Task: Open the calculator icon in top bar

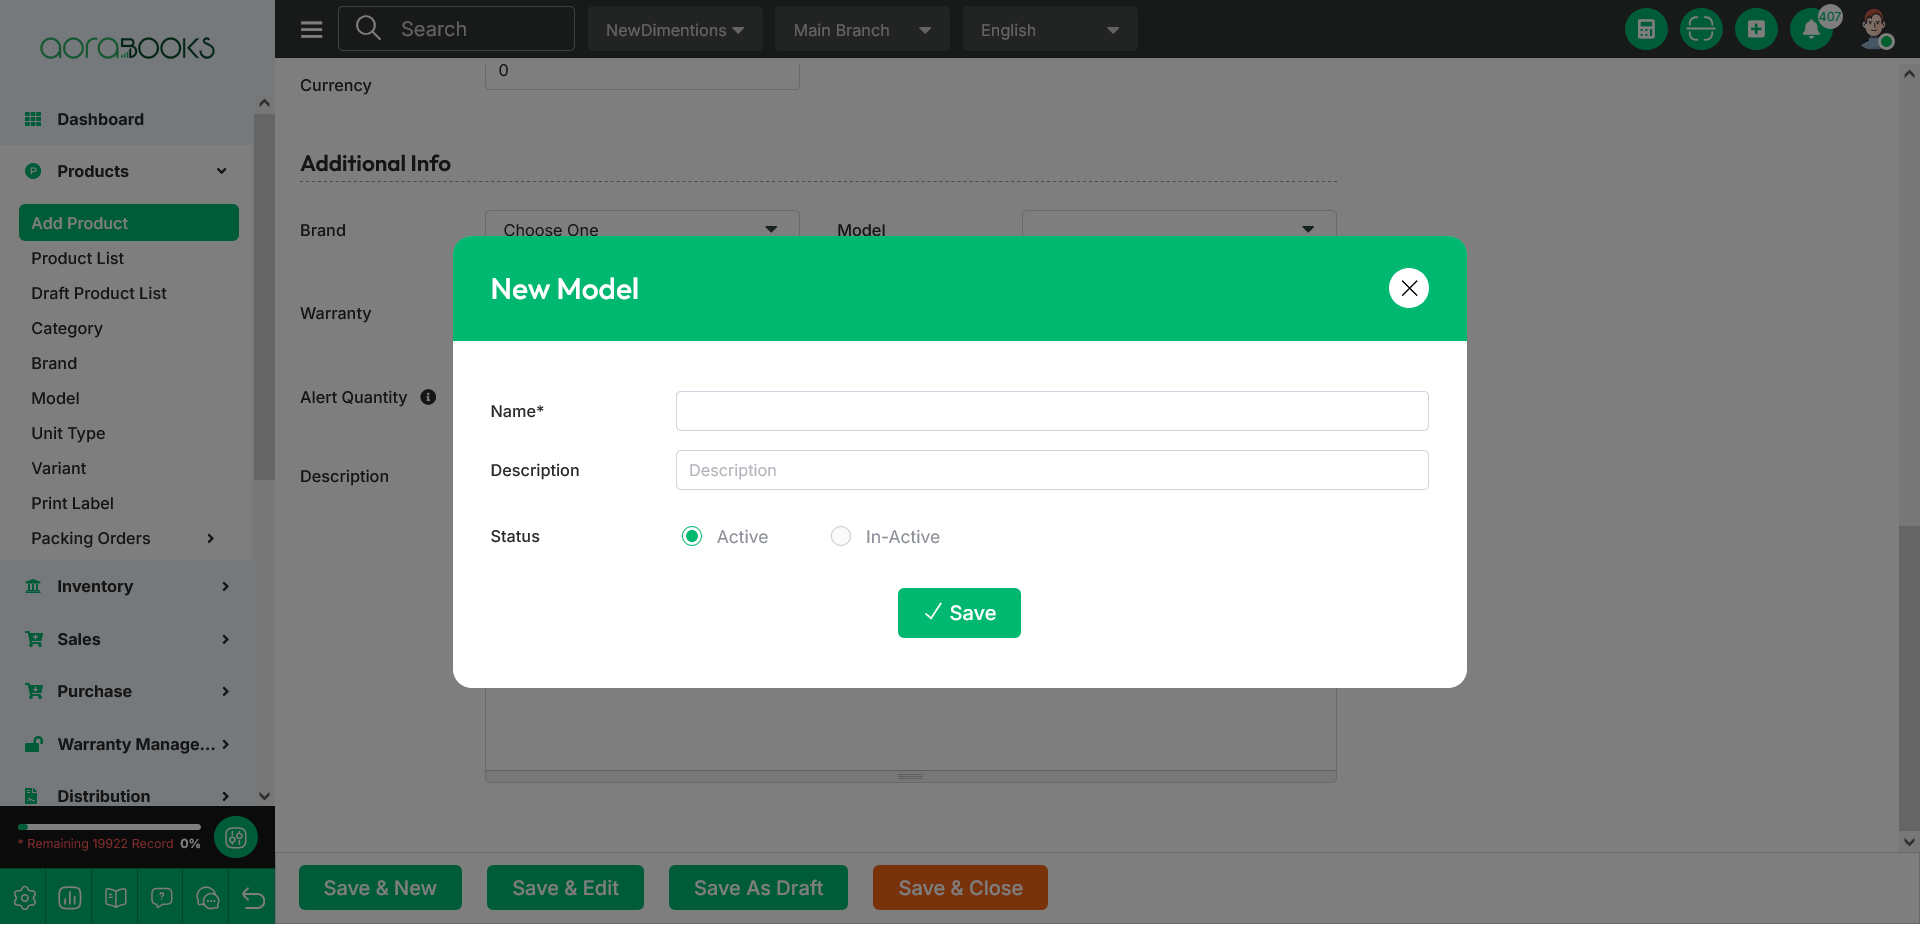Action: tap(1646, 29)
